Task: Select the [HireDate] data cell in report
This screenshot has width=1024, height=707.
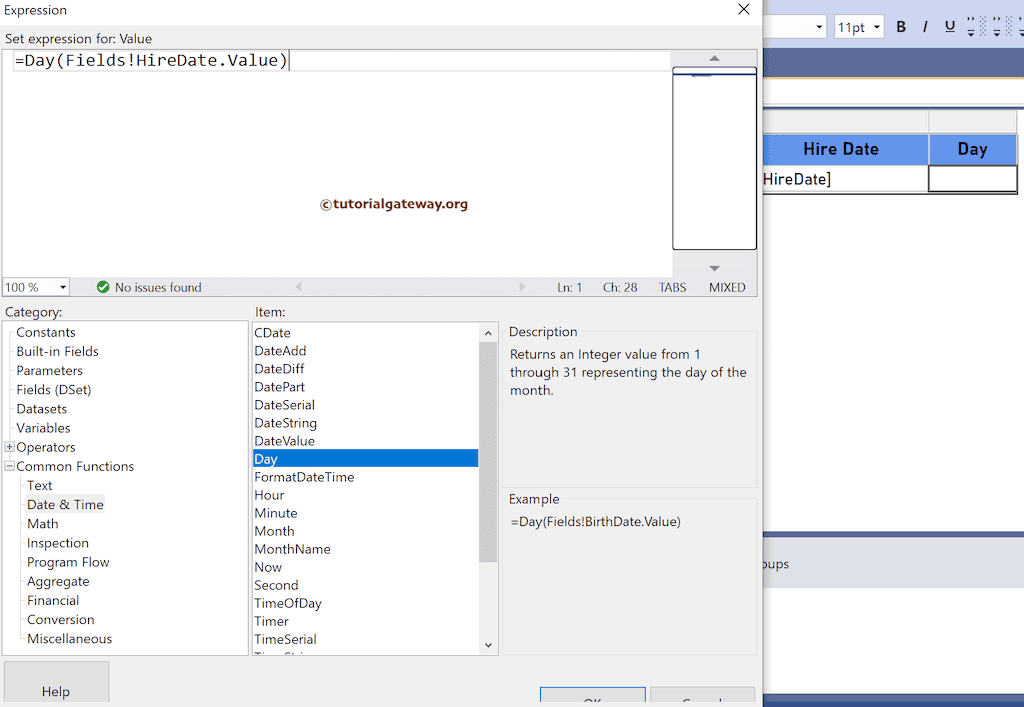Action: [845, 179]
